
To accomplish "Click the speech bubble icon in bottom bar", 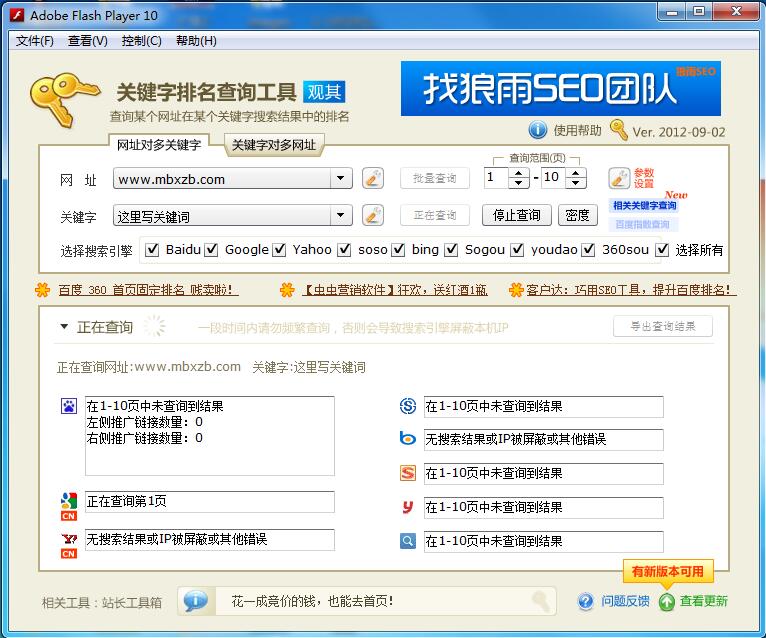I will [x=196, y=601].
